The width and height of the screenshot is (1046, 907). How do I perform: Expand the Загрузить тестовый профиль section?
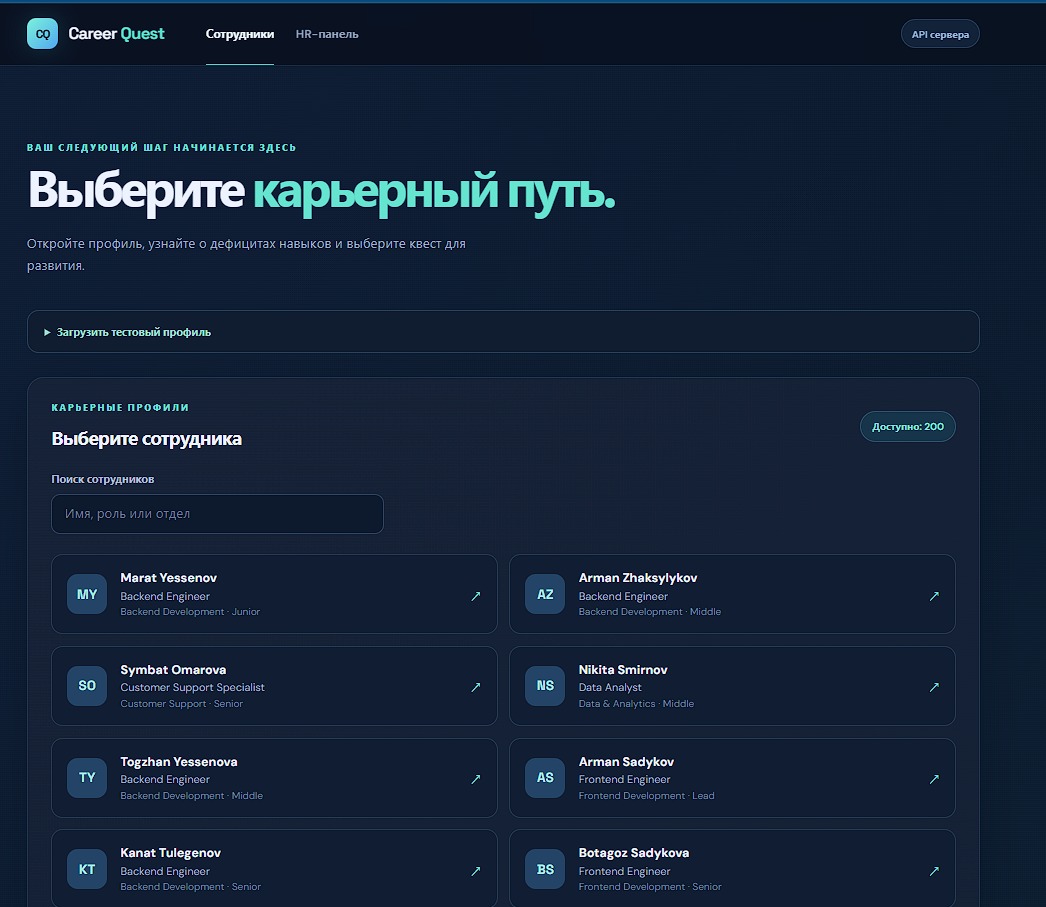click(x=503, y=331)
